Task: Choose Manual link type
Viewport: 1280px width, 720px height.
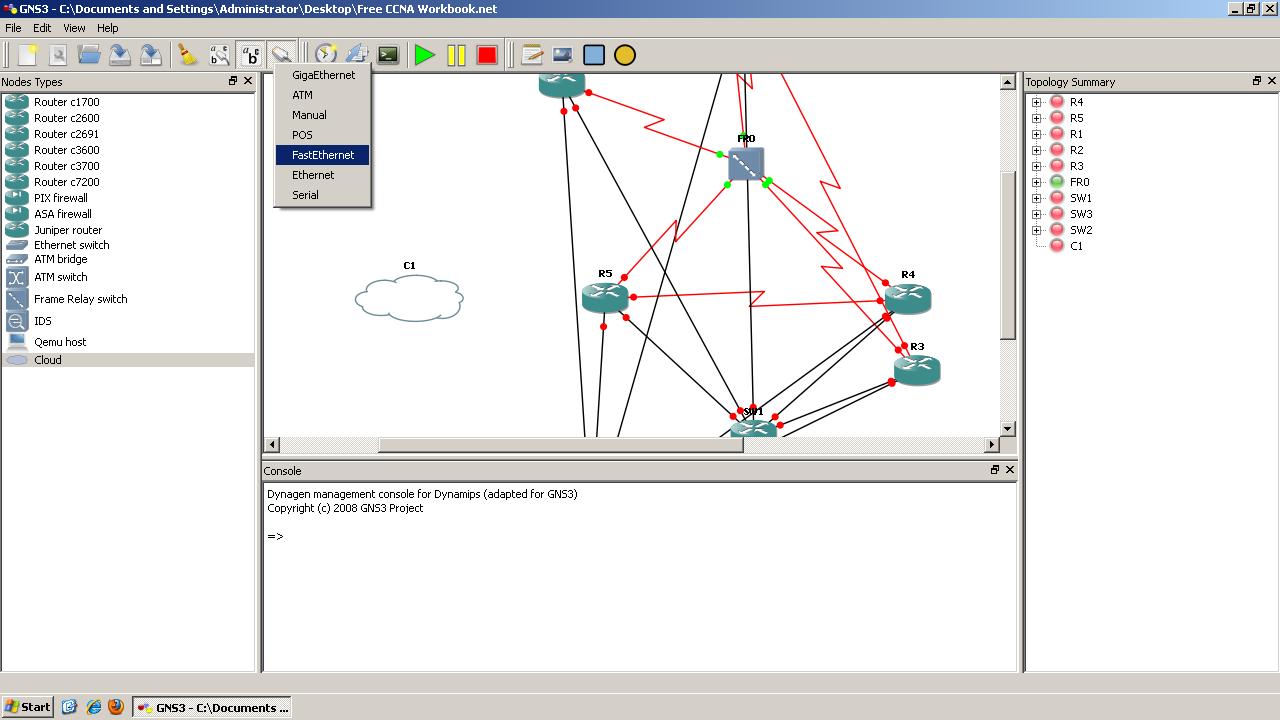Action: [x=323, y=115]
